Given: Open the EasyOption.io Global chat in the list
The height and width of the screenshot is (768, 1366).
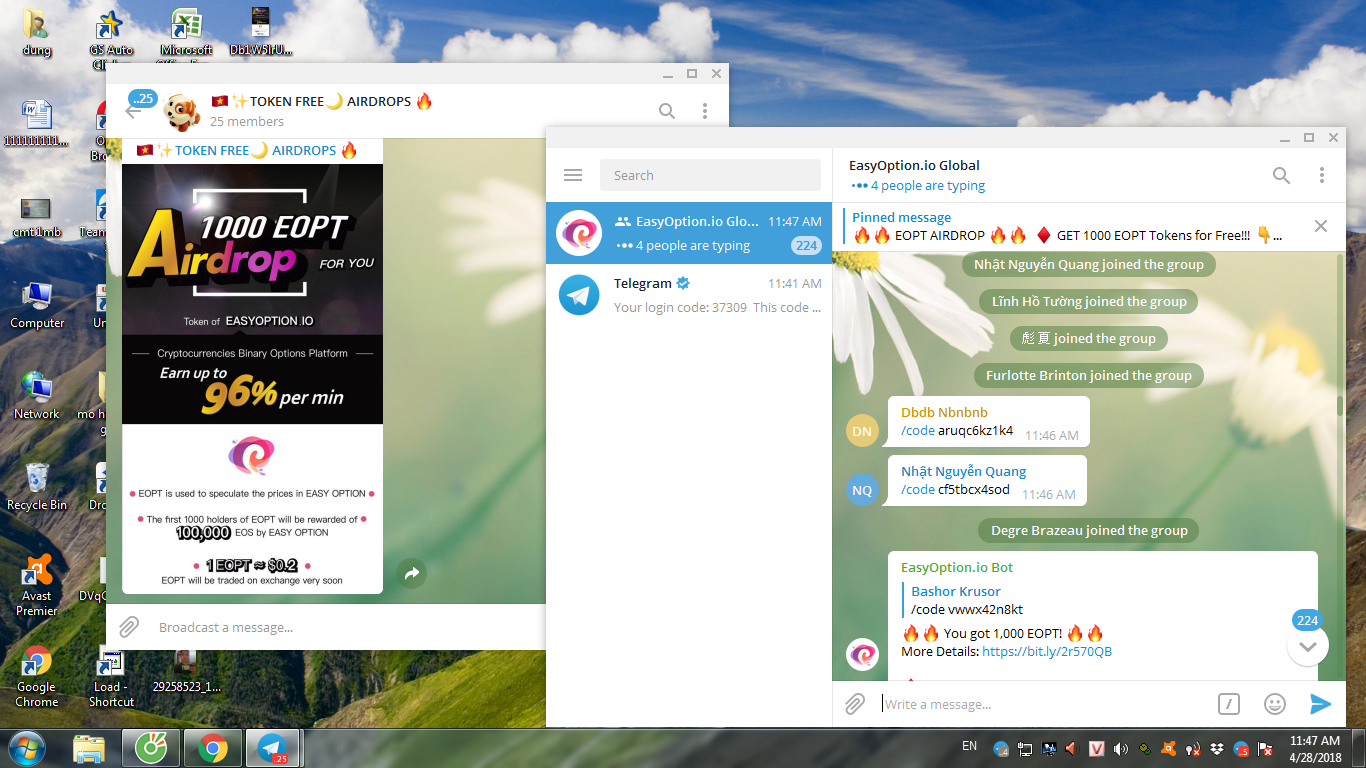Looking at the screenshot, I should (689, 233).
